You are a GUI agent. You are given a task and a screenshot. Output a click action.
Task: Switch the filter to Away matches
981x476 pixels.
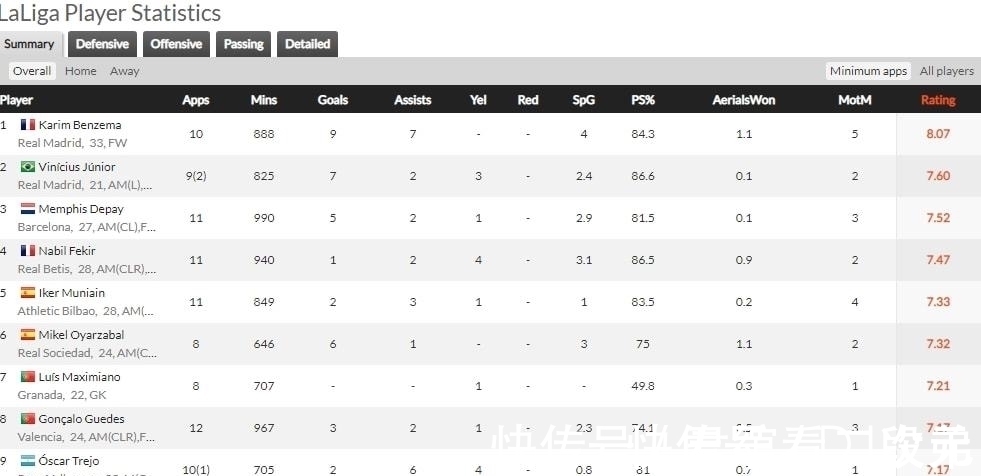125,71
